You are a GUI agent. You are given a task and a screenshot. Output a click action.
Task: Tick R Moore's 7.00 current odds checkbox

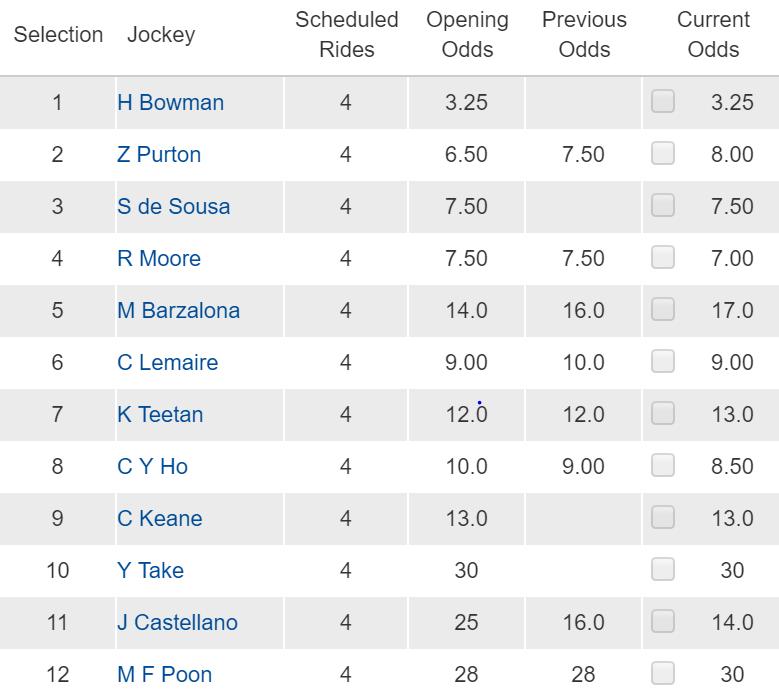[663, 257]
